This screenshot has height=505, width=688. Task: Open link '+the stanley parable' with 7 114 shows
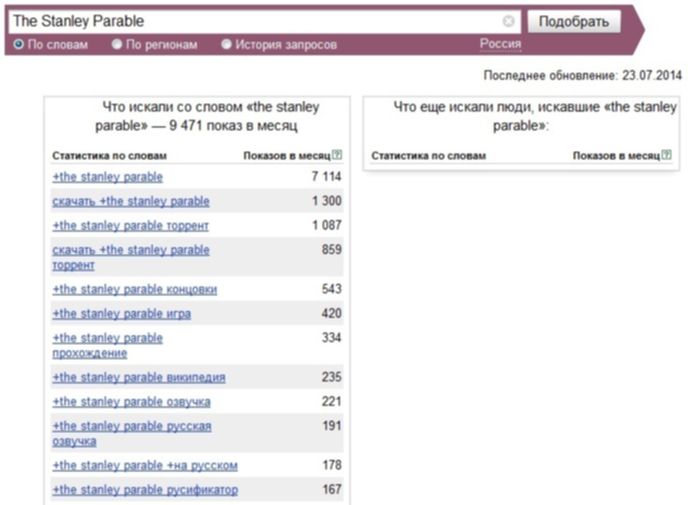[x=108, y=177]
